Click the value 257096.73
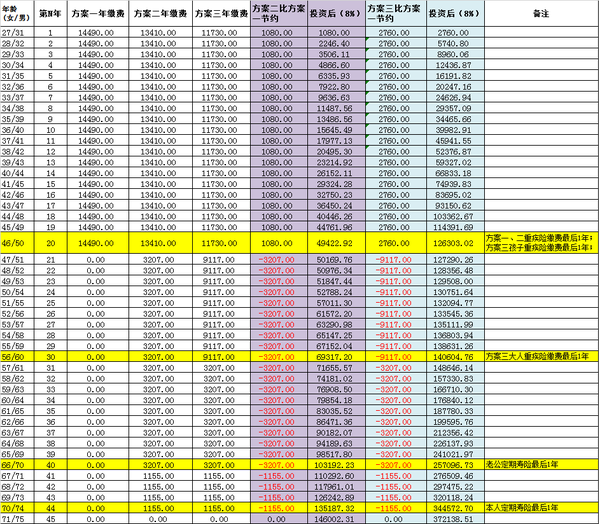 click(455, 465)
